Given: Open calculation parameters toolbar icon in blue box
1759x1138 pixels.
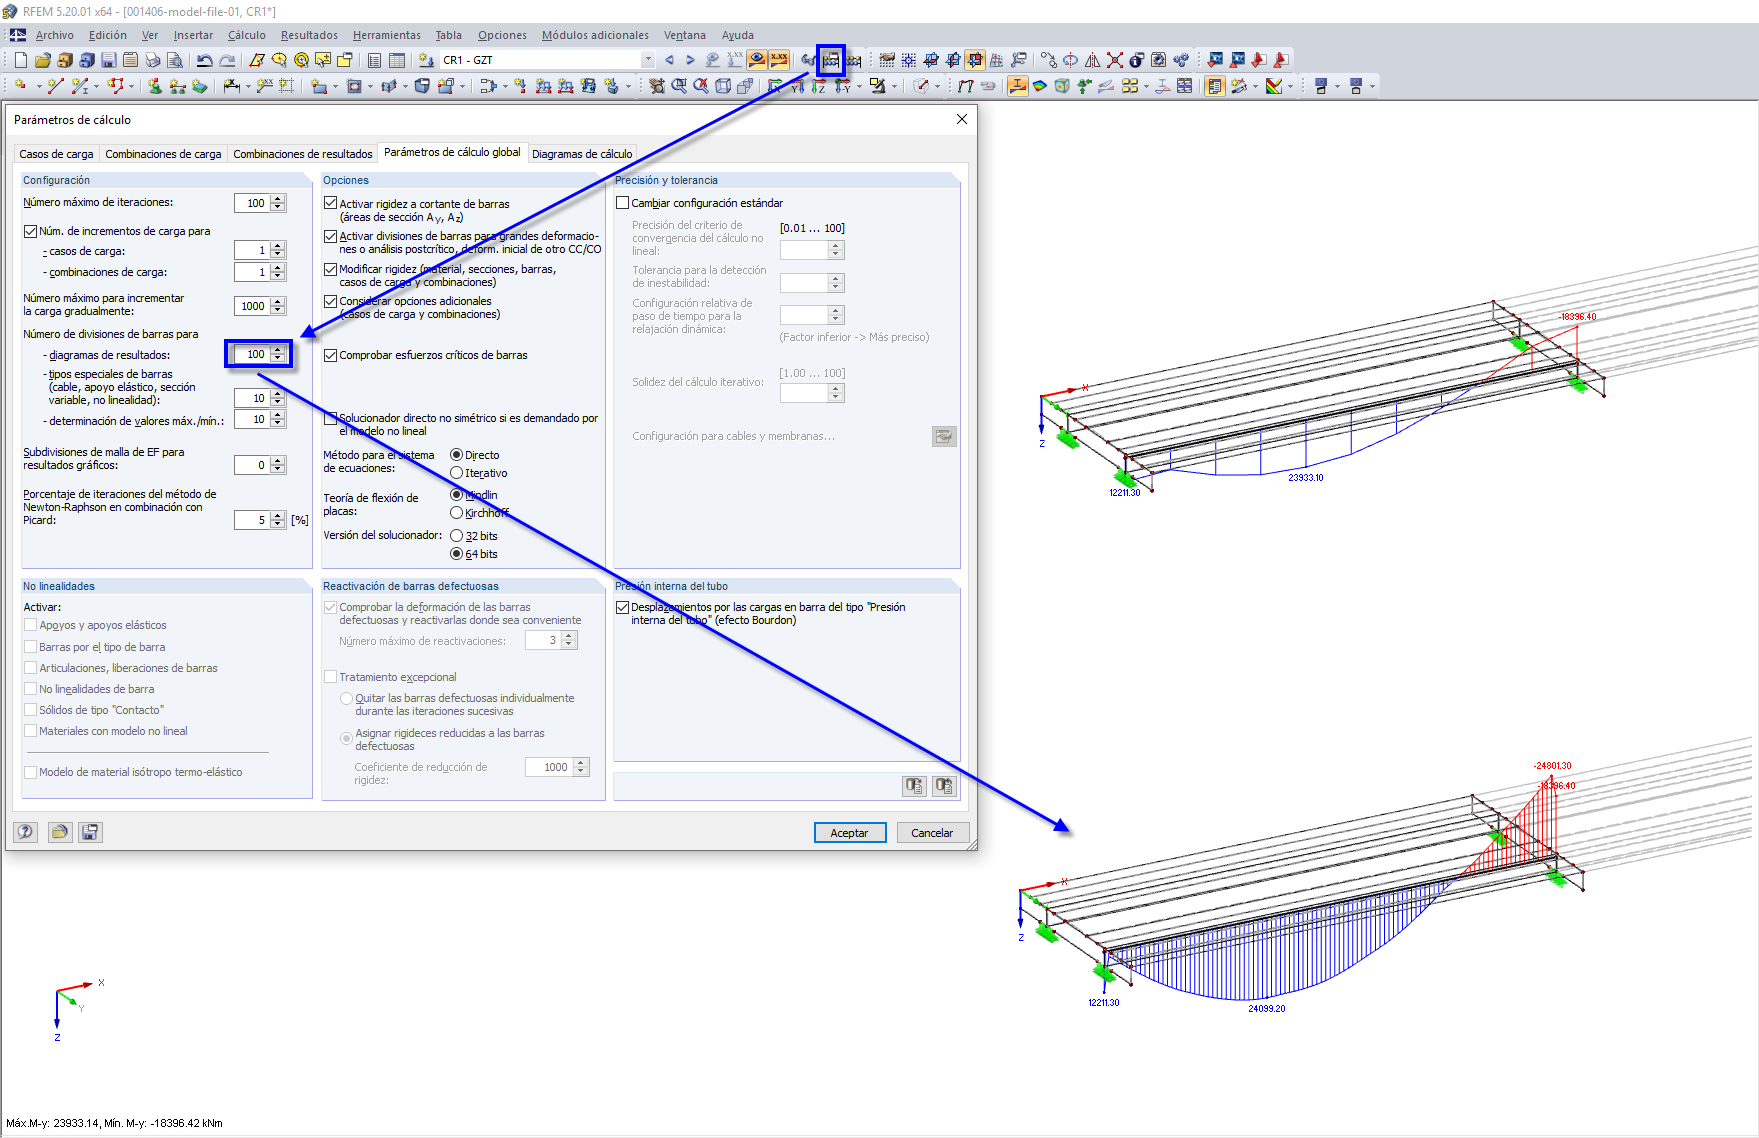Looking at the screenshot, I should (831, 60).
